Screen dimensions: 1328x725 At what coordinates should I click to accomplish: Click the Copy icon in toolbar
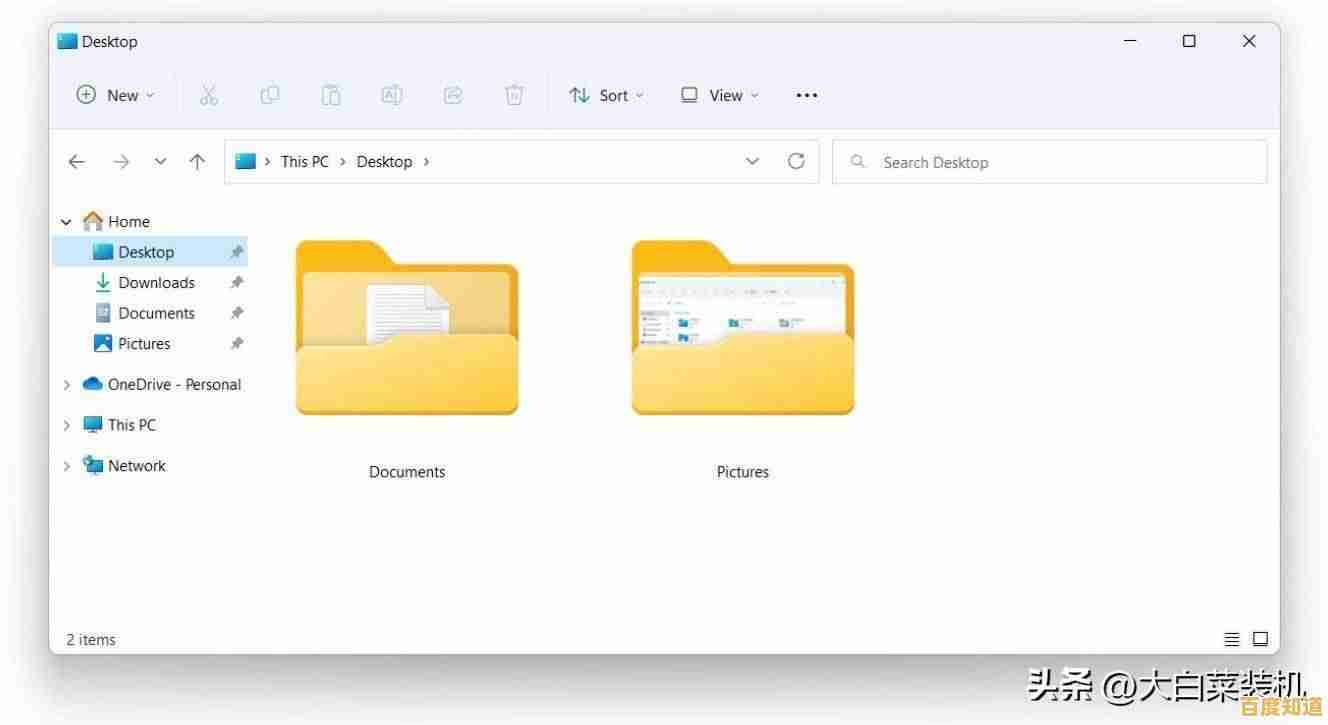(270, 95)
